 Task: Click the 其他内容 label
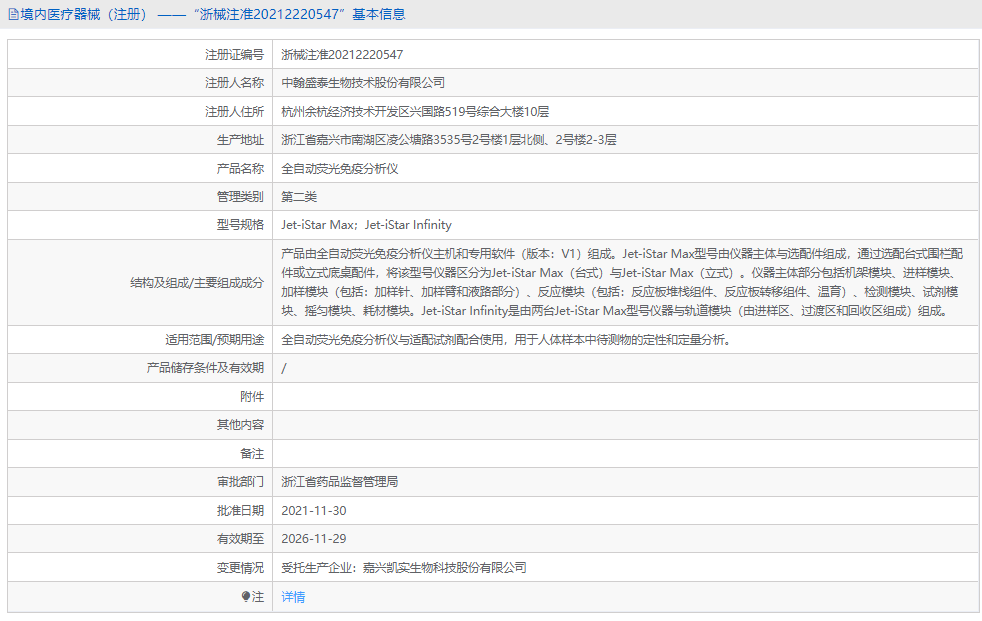point(240,424)
